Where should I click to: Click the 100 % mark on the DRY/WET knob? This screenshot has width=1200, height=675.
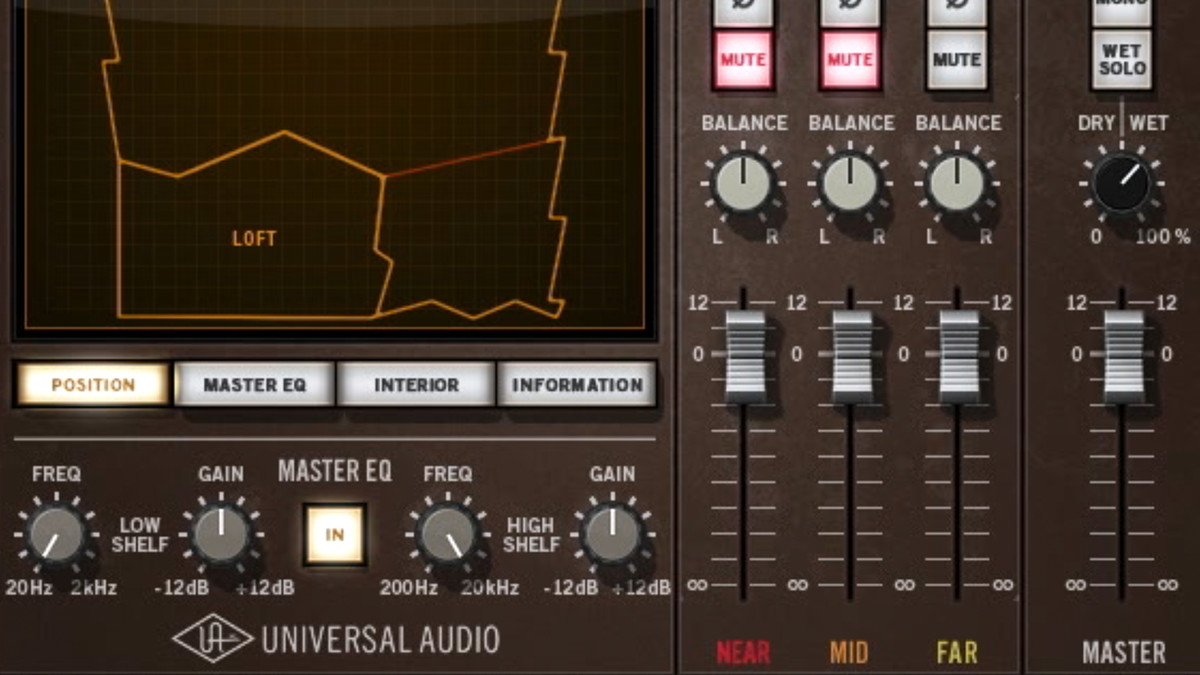click(1163, 237)
